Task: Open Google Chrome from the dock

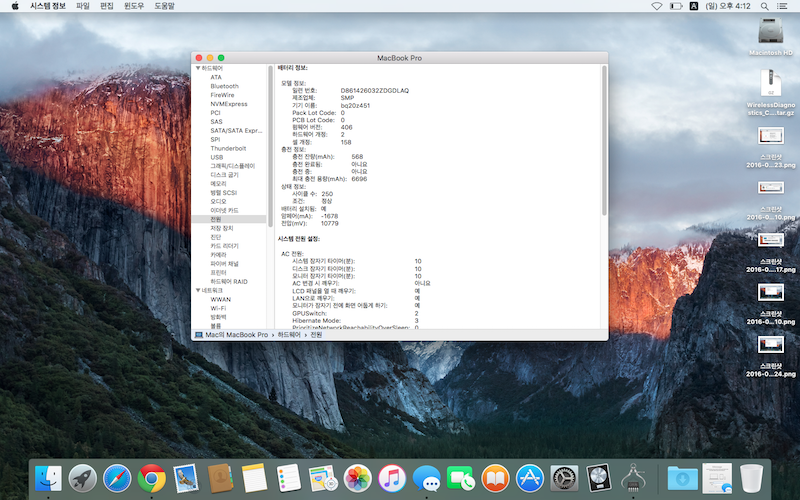Action: click(152, 478)
